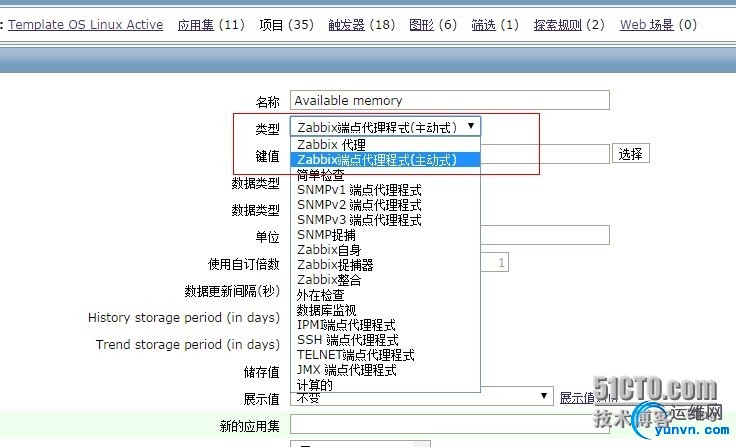Choose JMX 端点代理程式 option
Viewport: 736px width, 447px height.
click(385, 370)
